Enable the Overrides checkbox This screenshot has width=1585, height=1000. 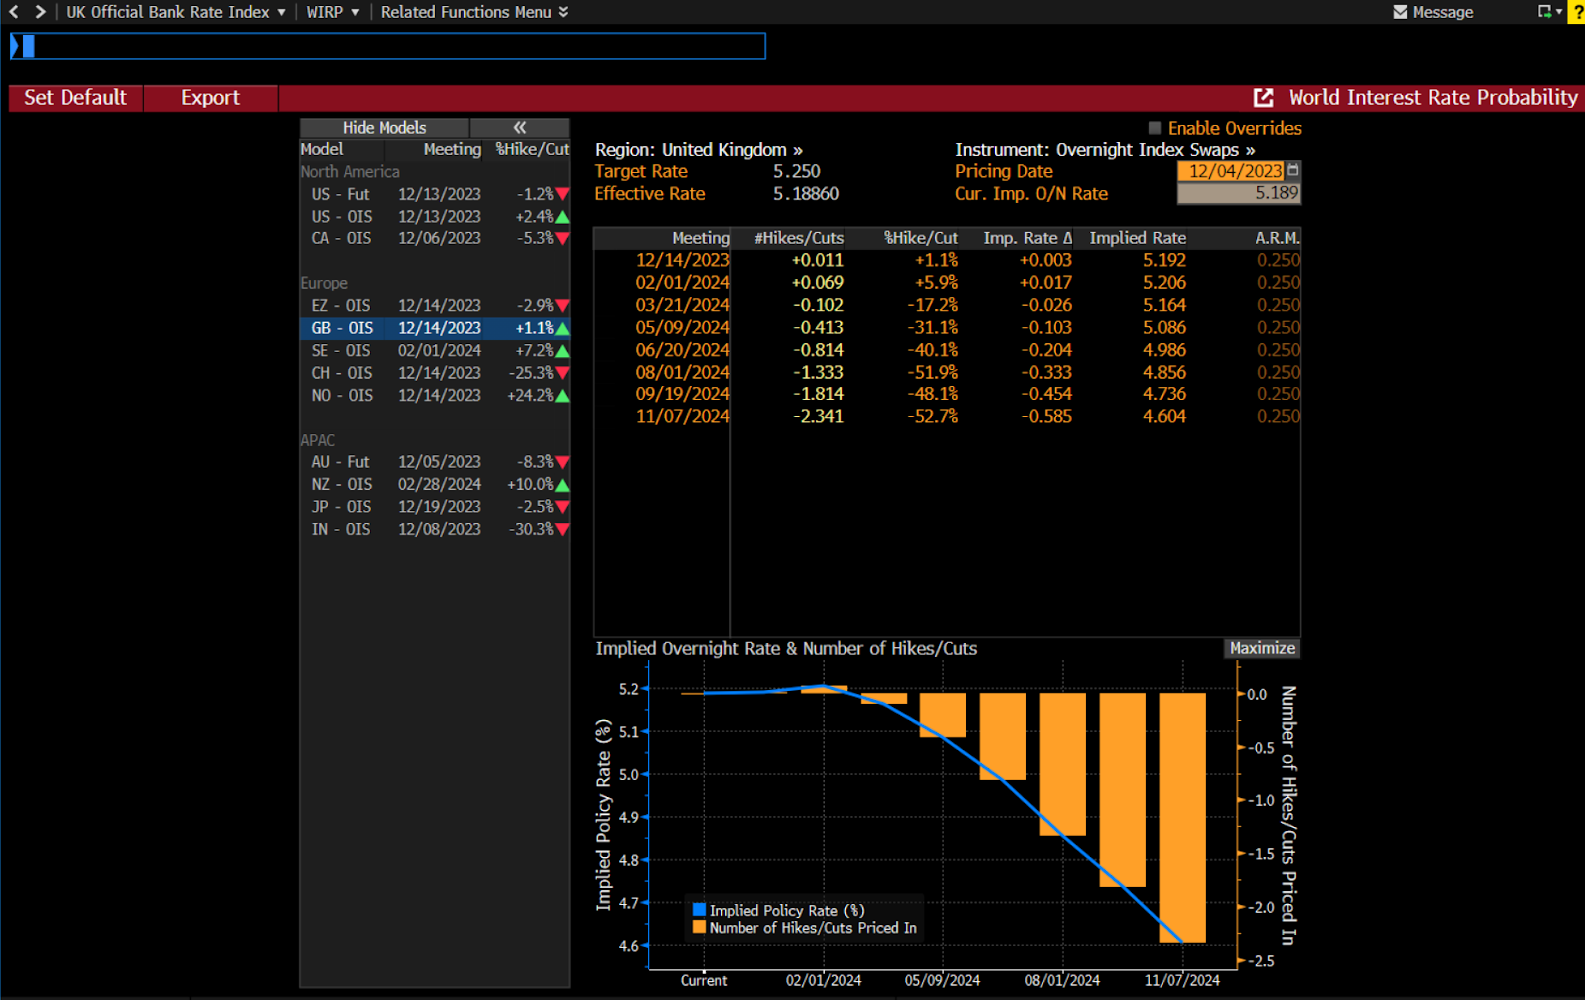1155,128
